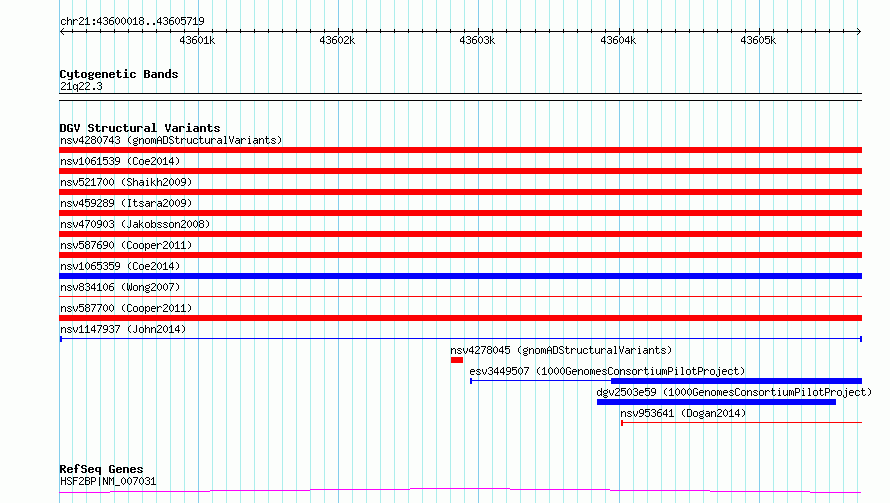Screen dimensions: 890x503
Task: Click the RefSeq Genes track heading
Action: tap(101, 470)
